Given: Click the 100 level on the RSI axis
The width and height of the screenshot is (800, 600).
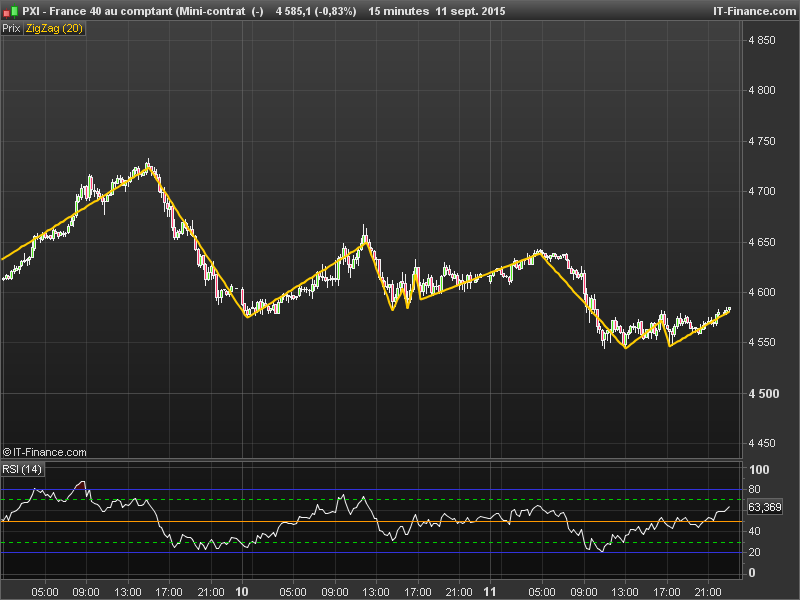Looking at the screenshot, I should pos(759,469).
